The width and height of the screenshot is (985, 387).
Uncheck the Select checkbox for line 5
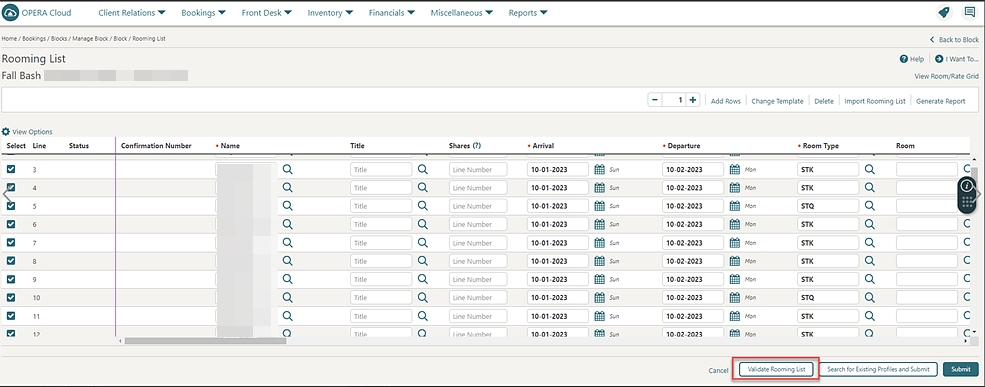click(x=11, y=206)
